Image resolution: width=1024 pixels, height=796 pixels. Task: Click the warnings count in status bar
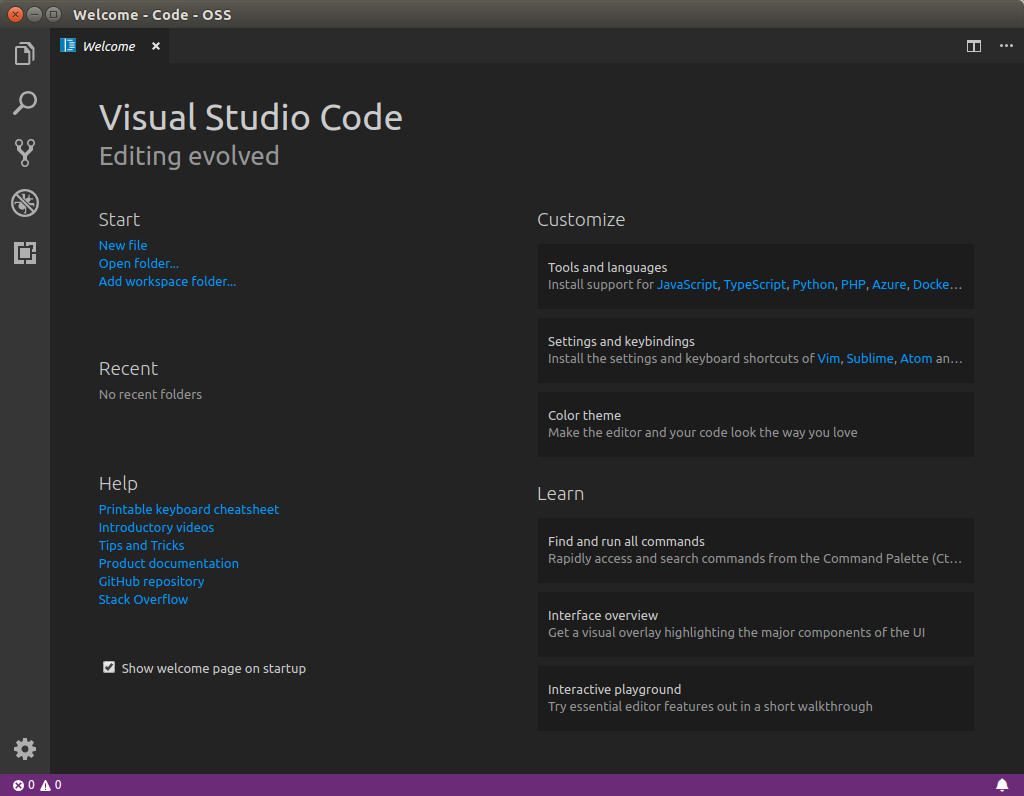(51, 785)
